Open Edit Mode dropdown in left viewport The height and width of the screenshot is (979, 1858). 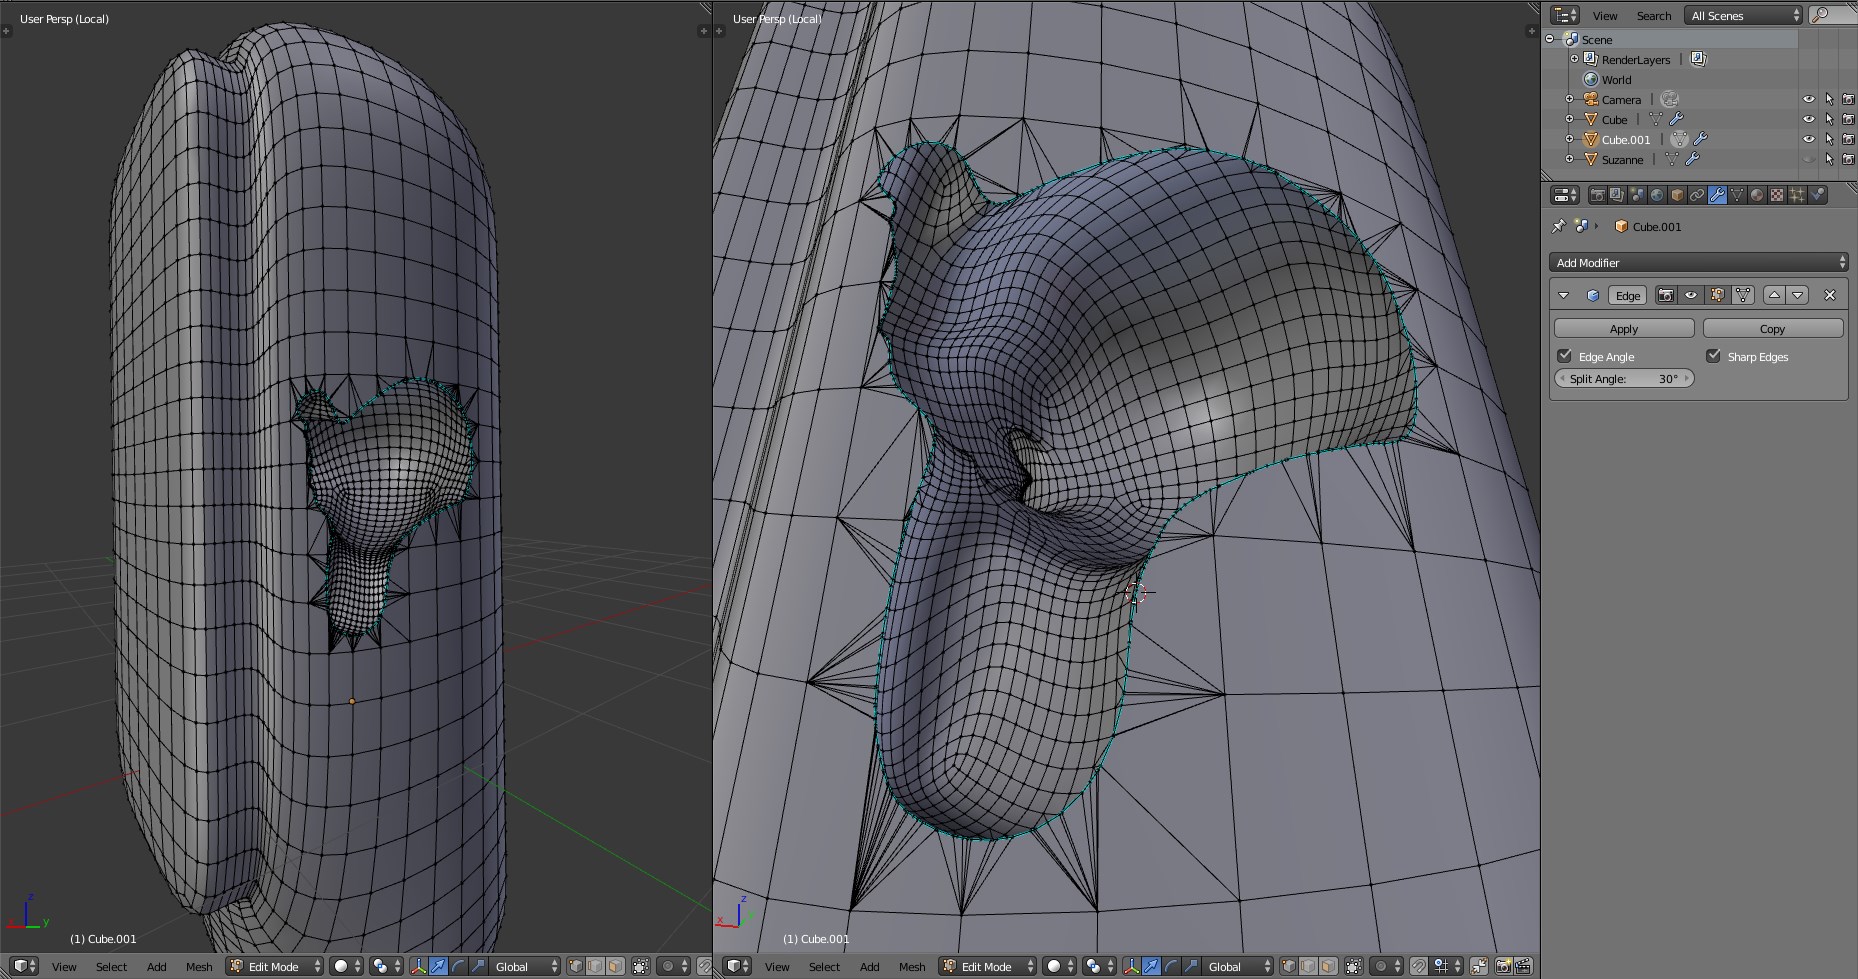[274, 966]
